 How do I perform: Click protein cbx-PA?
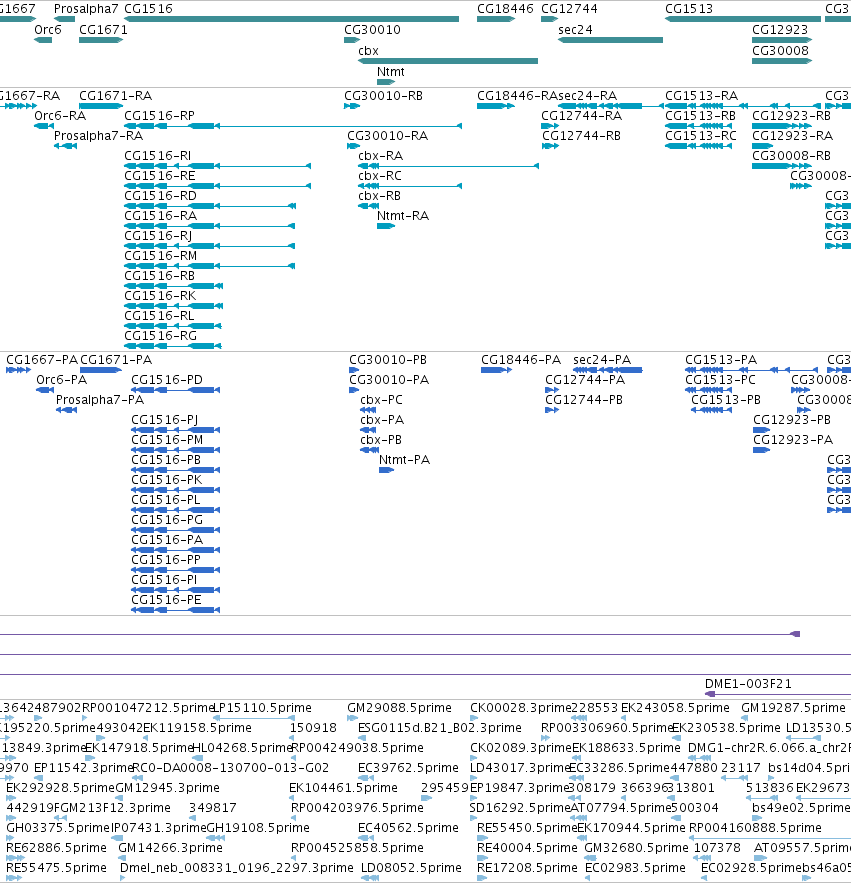[x=368, y=430]
